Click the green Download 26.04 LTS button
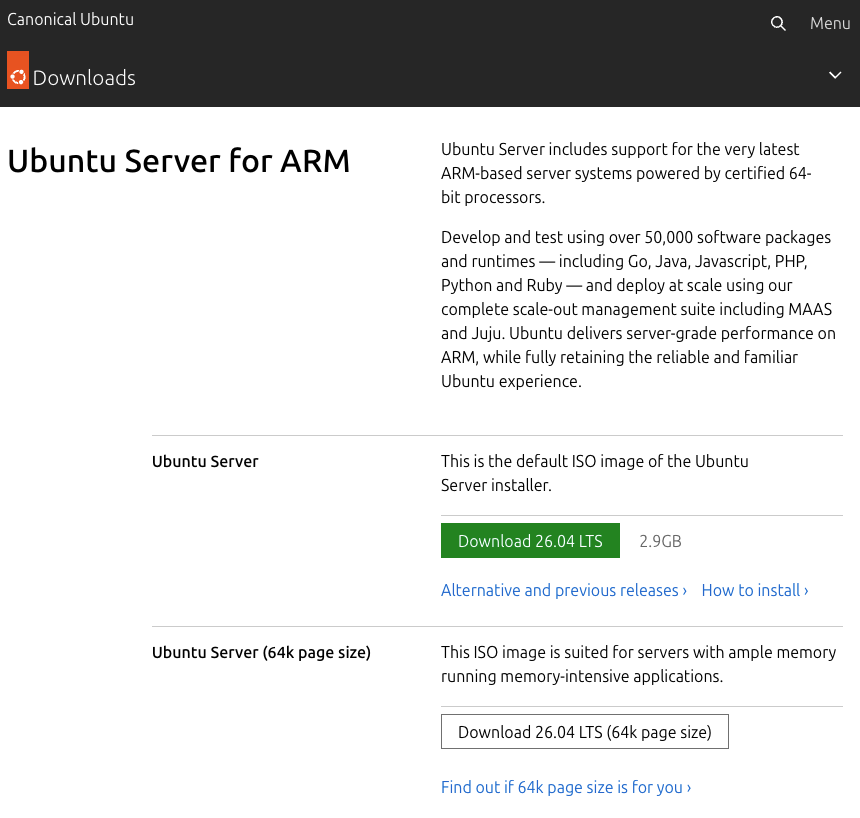Viewport: 860px width, 818px height. click(530, 540)
